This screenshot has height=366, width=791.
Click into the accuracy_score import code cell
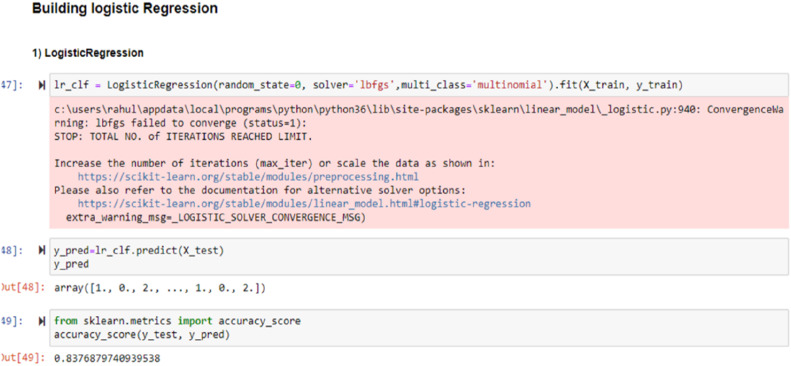[x=418, y=328]
